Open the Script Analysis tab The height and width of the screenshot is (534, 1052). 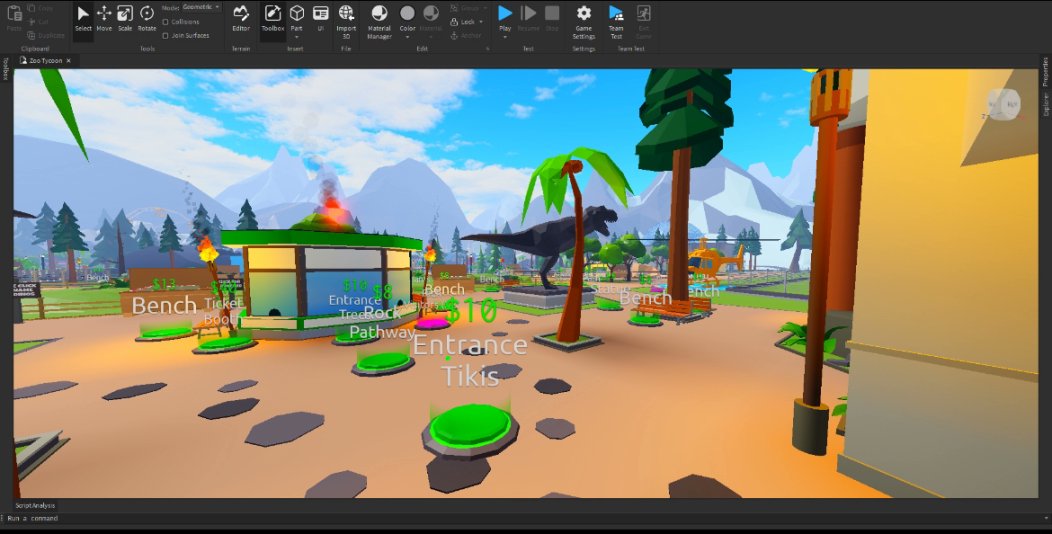click(x=36, y=506)
